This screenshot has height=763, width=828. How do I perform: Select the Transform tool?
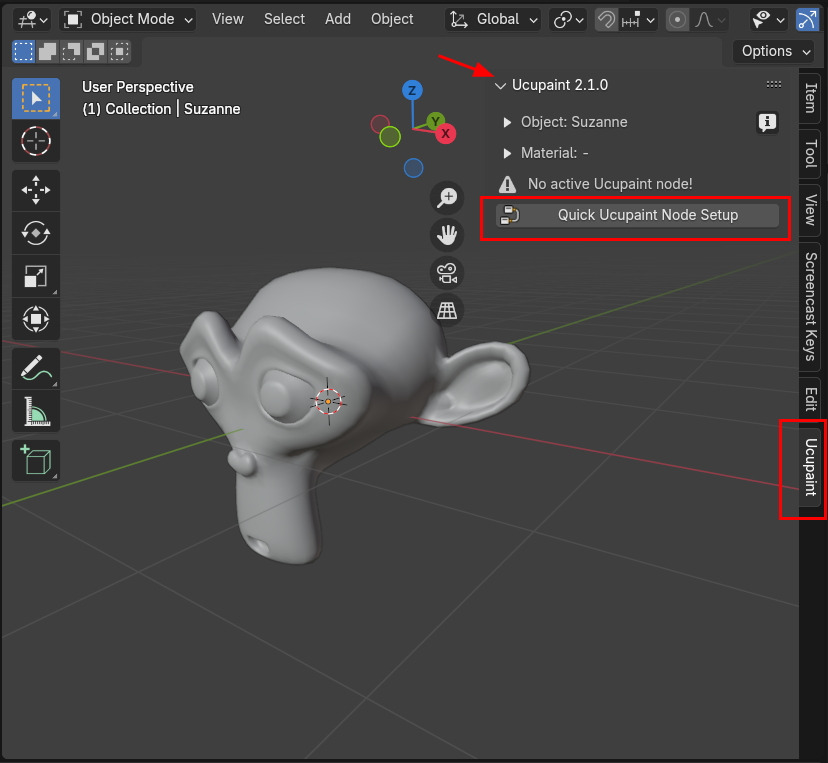(x=36, y=319)
